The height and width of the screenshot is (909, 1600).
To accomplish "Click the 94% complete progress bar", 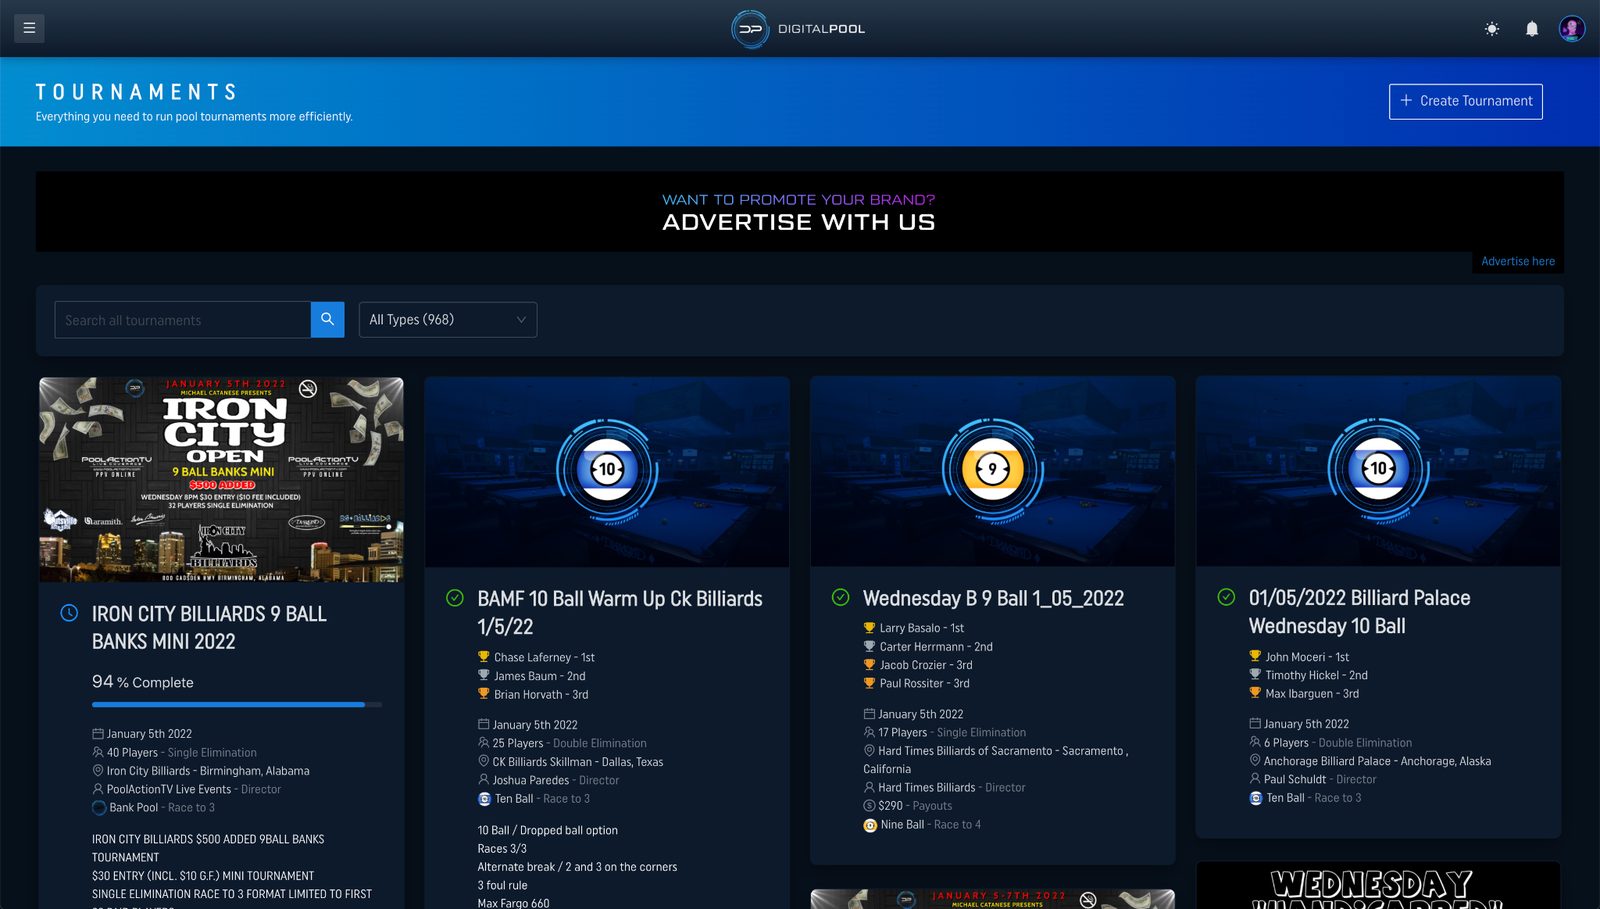I will pyautogui.click(x=237, y=705).
